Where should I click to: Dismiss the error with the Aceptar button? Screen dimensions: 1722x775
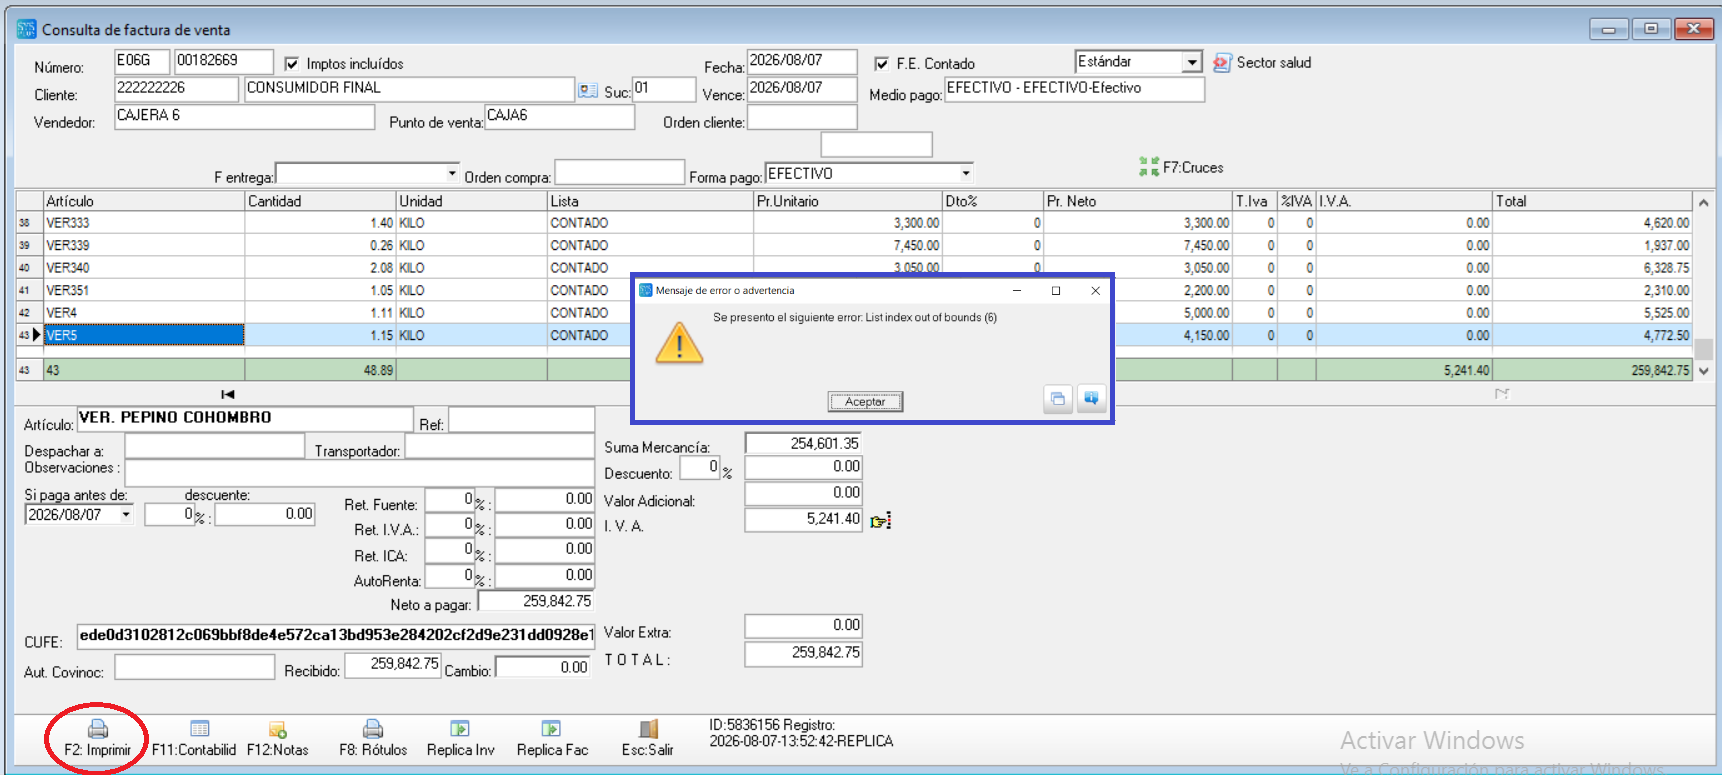865,401
